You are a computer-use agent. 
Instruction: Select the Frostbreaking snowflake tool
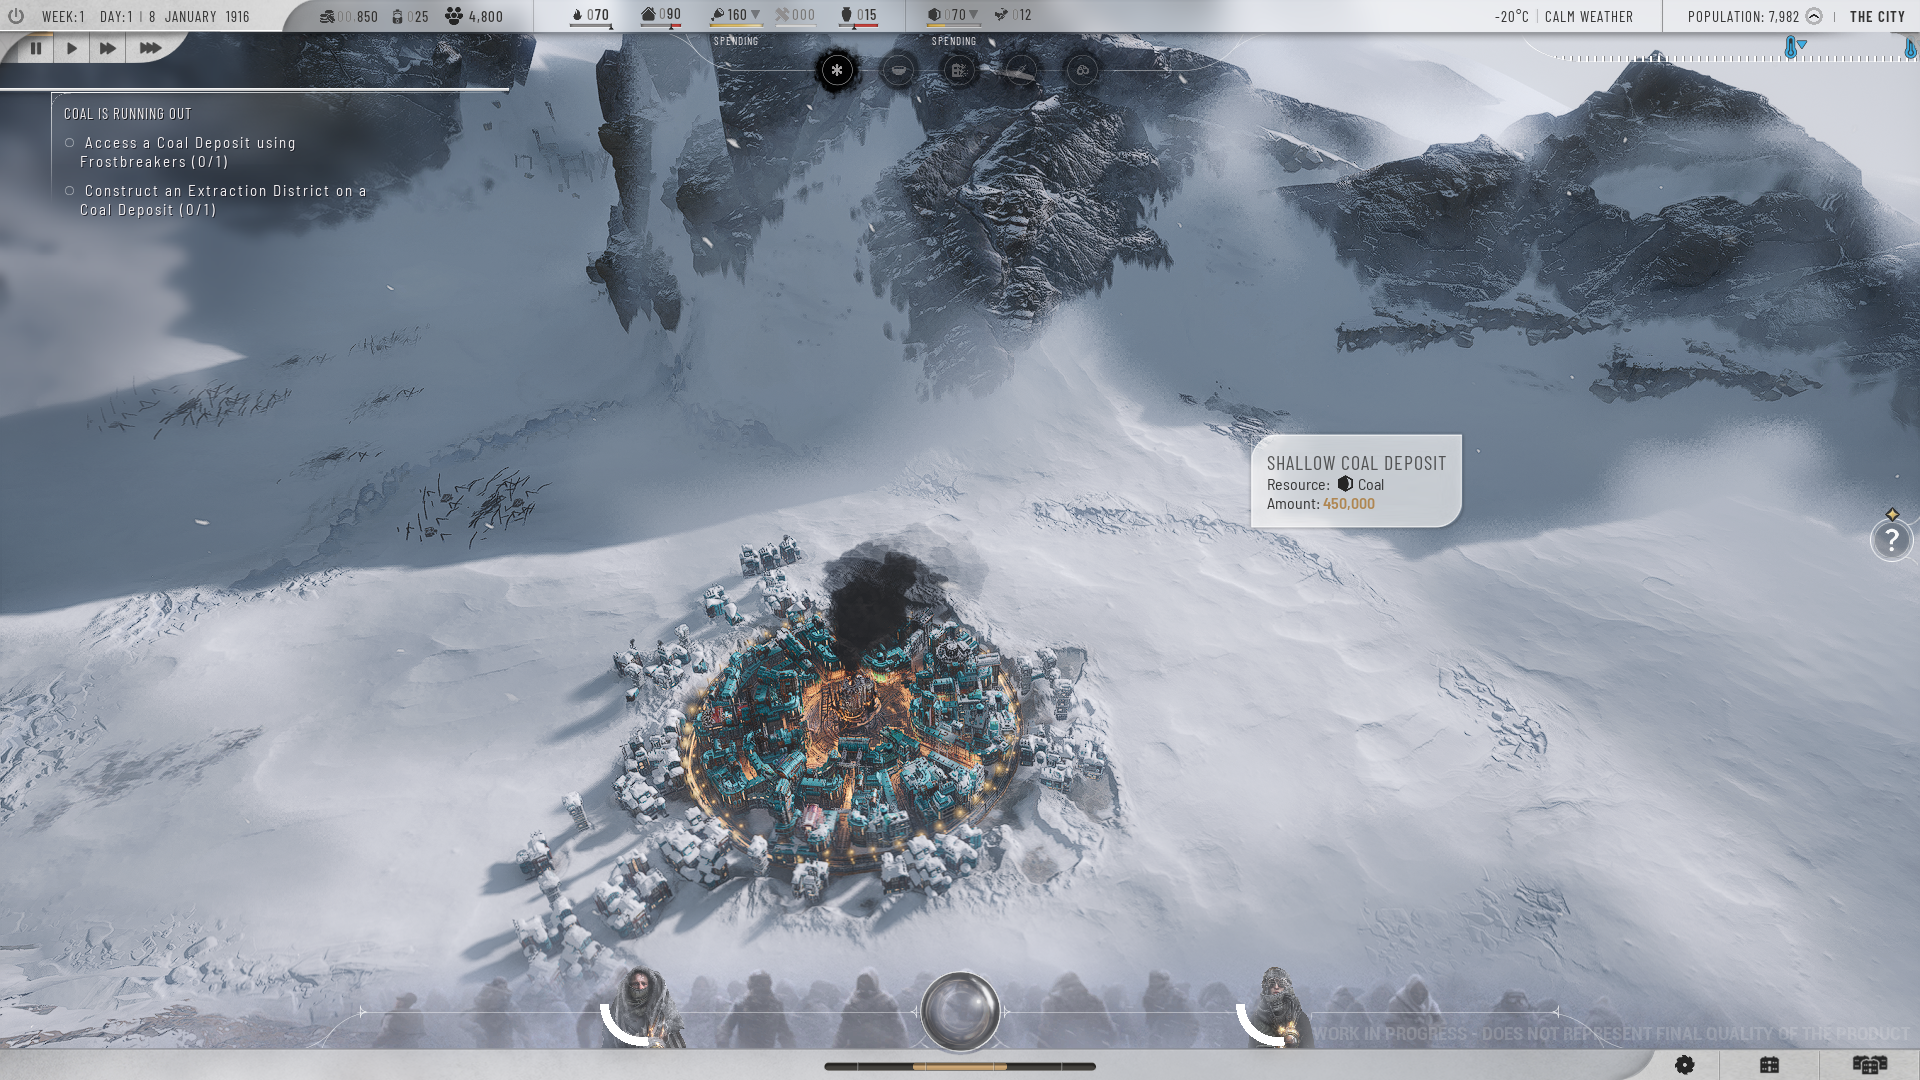tap(837, 70)
